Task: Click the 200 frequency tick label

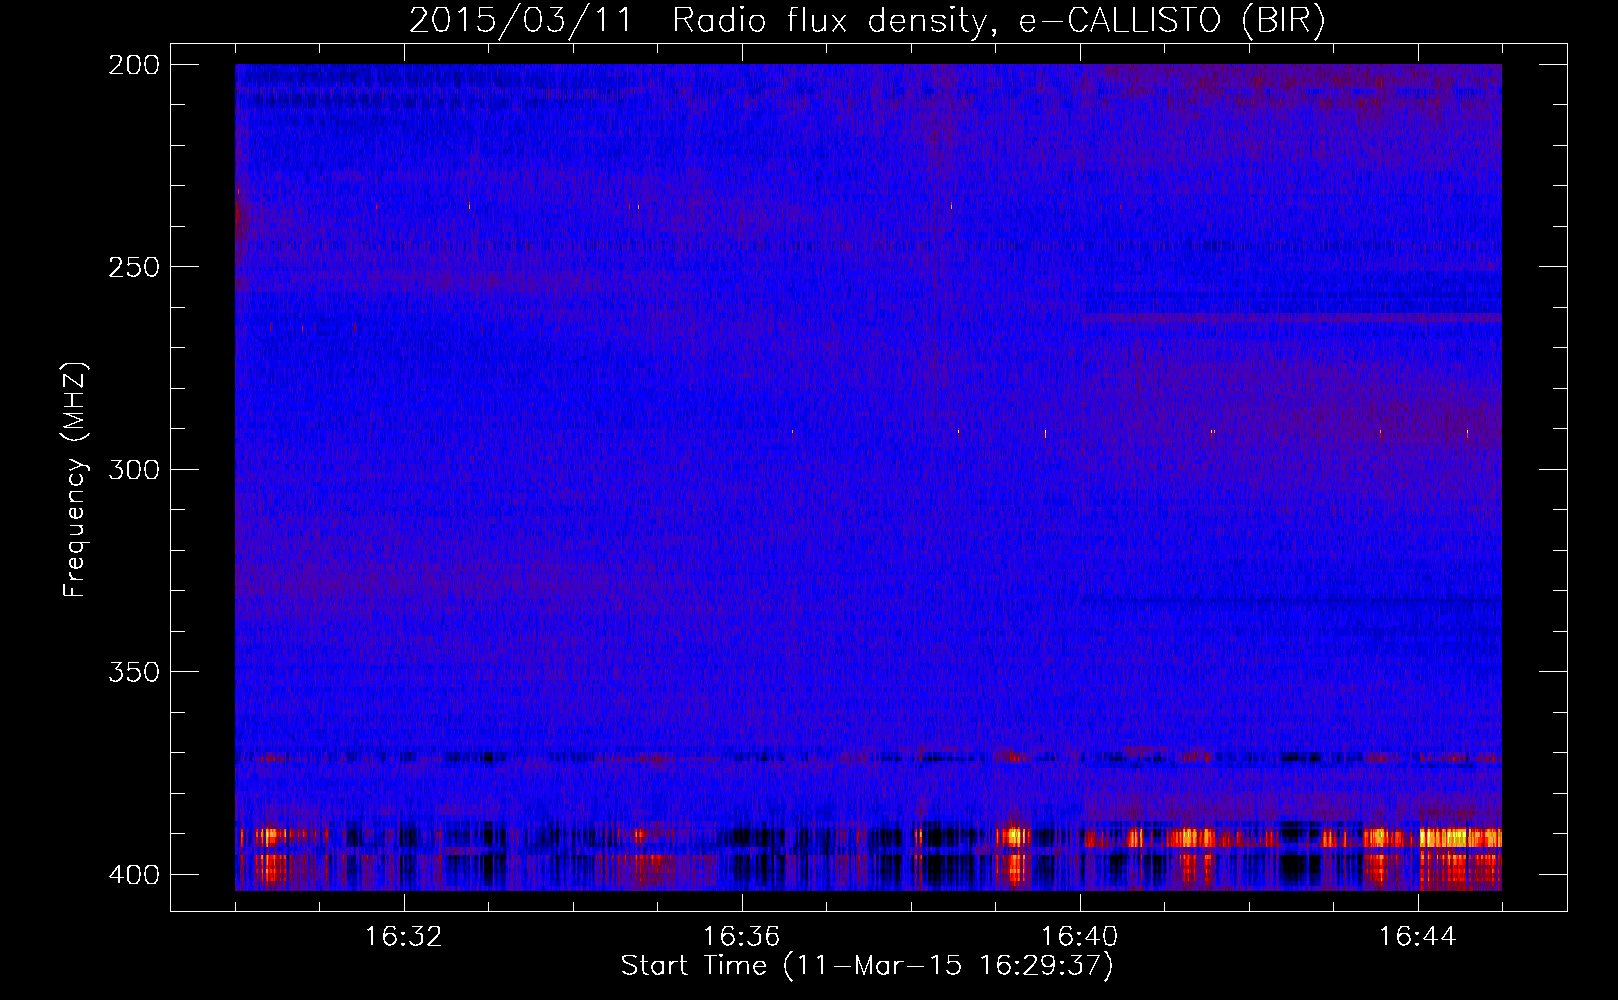Action: 134,64
